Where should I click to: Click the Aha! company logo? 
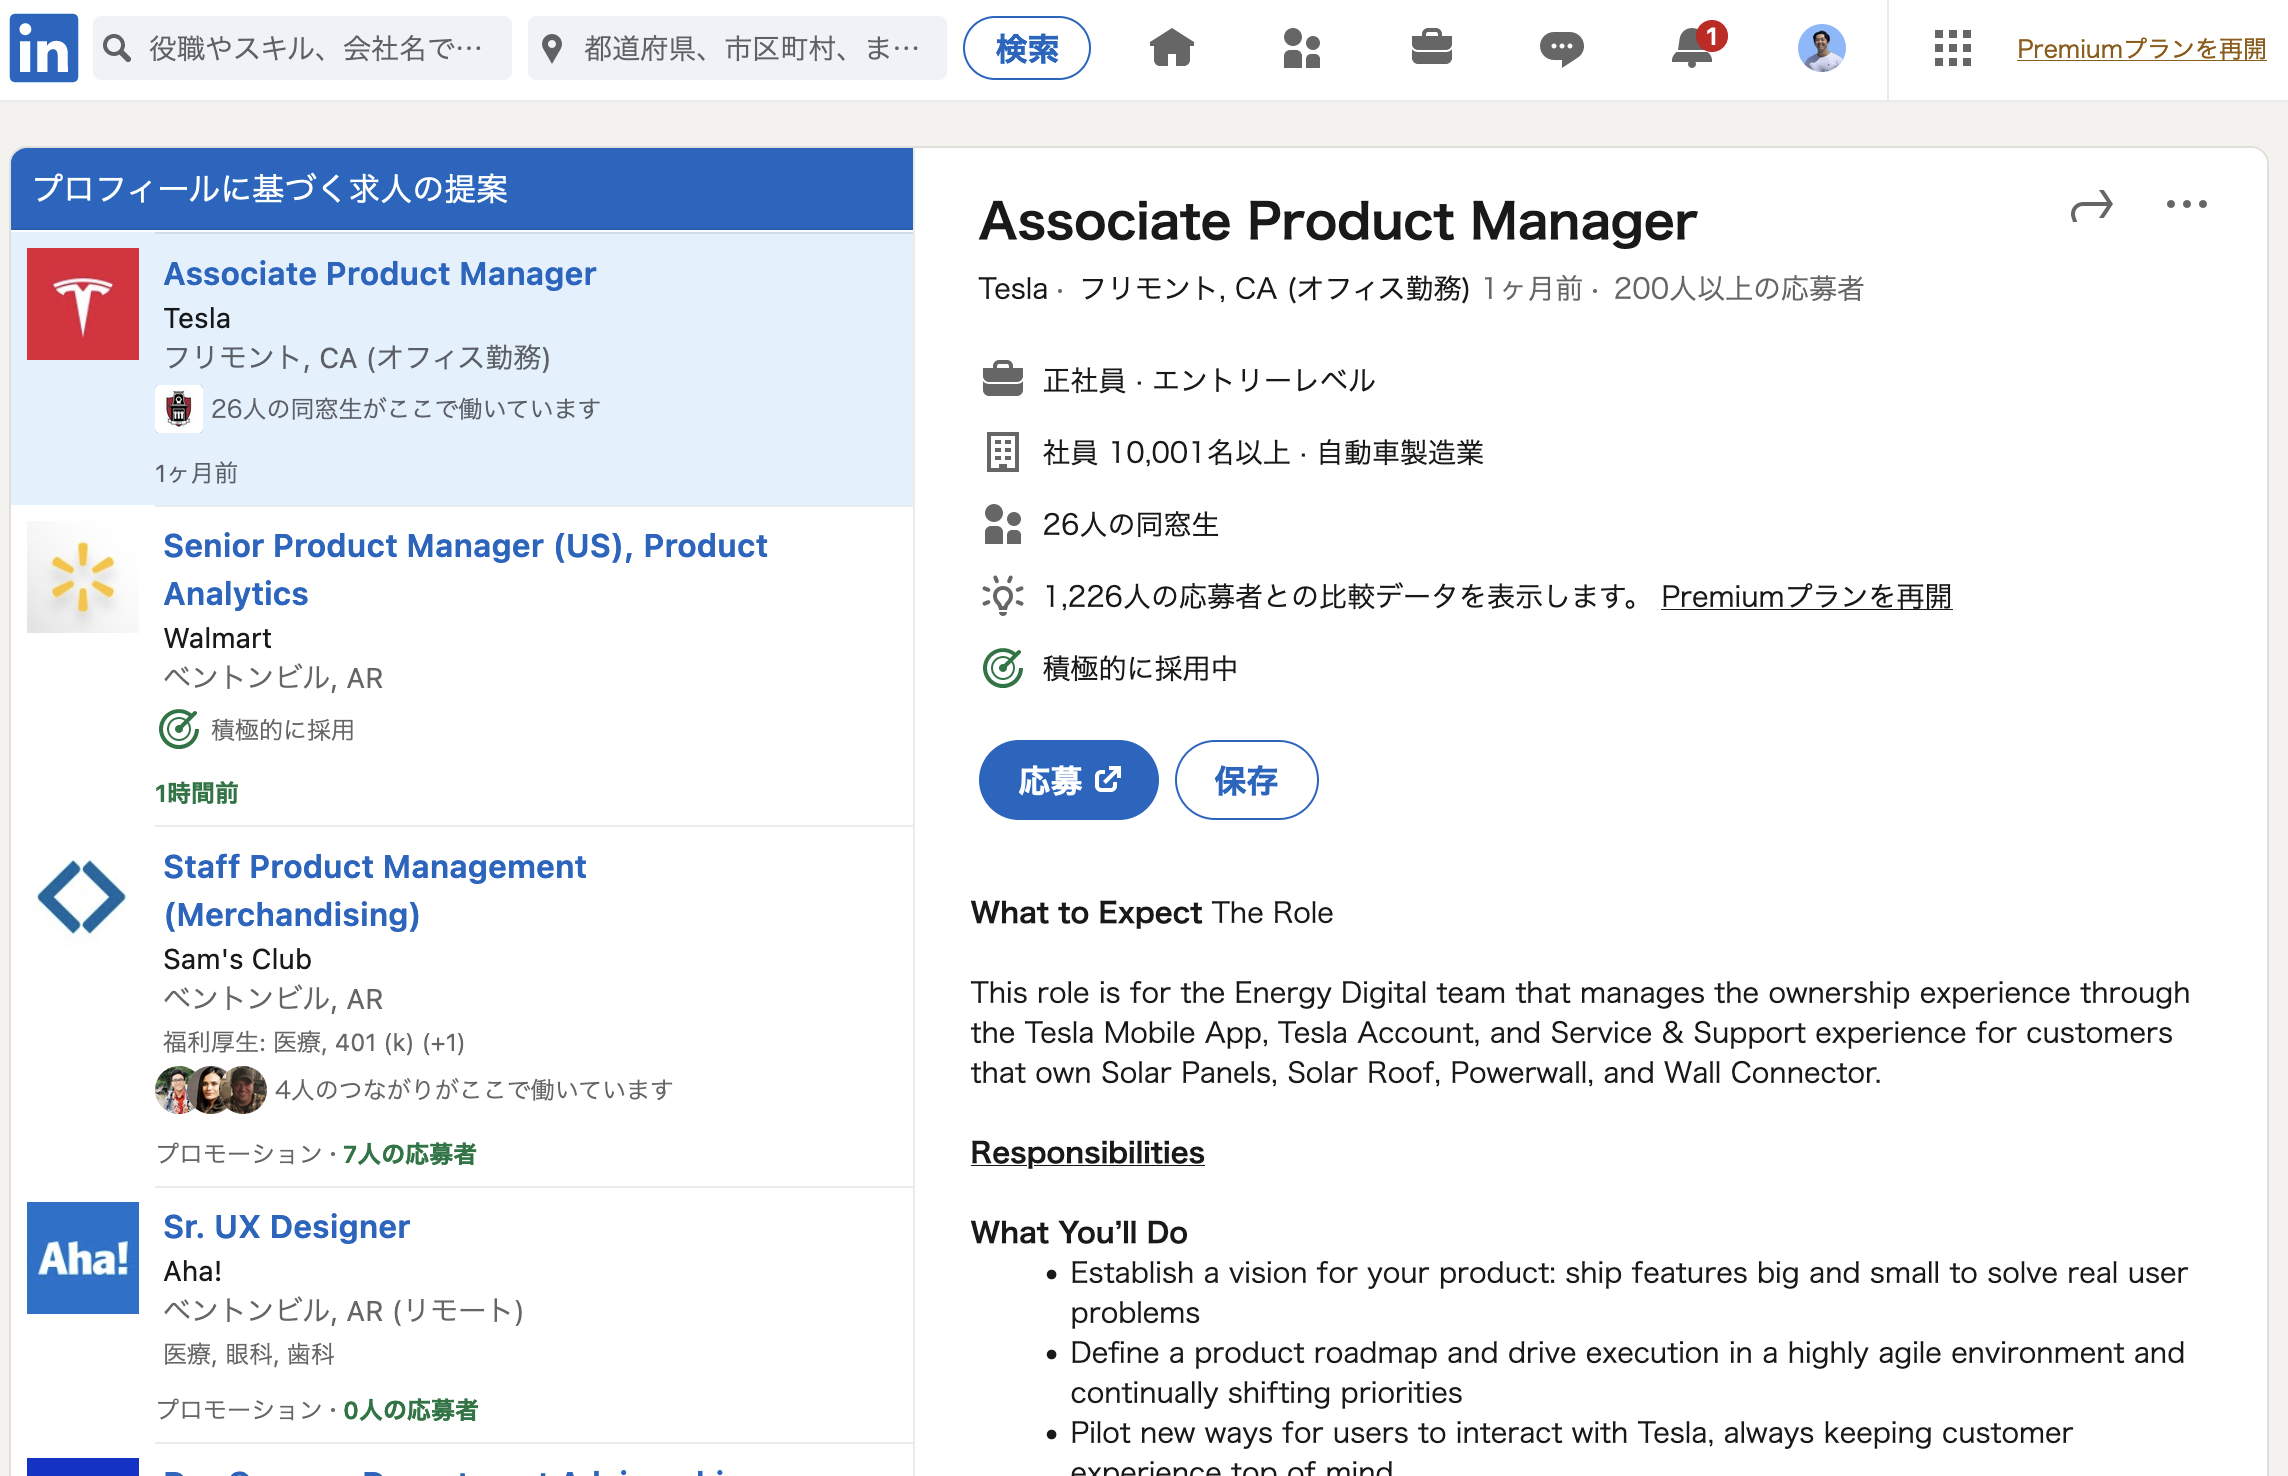(x=83, y=1258)
